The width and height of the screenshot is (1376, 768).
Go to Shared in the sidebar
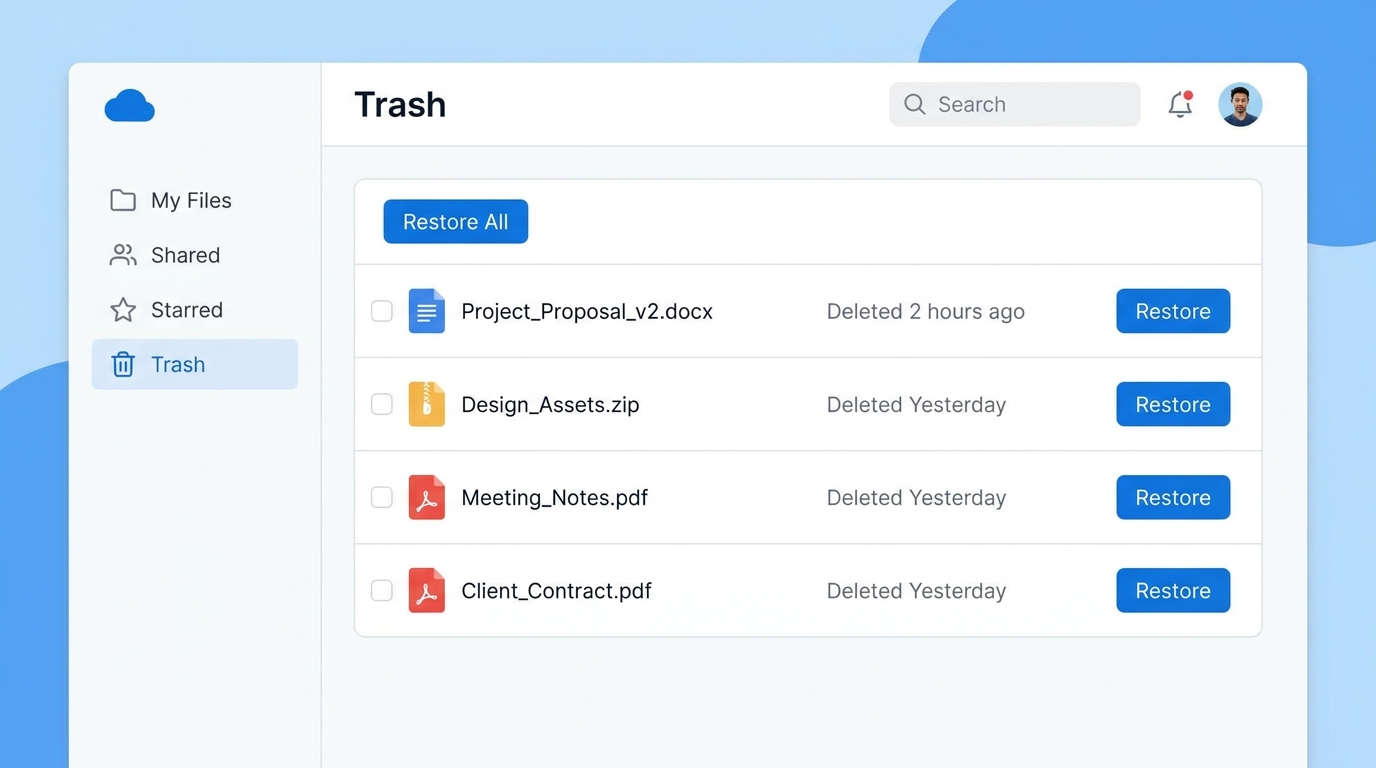(x=184, y=255)
